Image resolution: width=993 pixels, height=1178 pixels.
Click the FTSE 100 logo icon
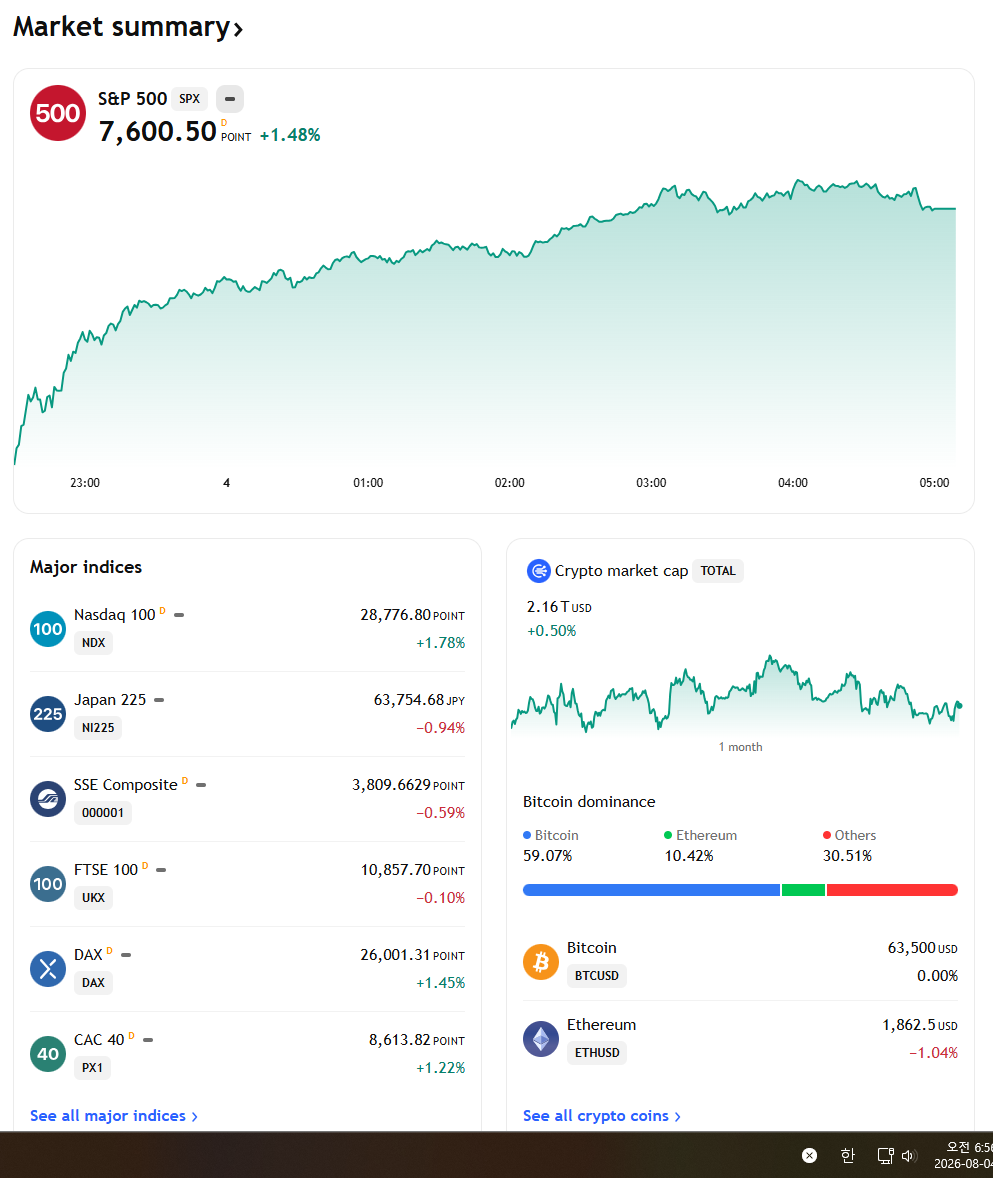[x=48, y=884]
